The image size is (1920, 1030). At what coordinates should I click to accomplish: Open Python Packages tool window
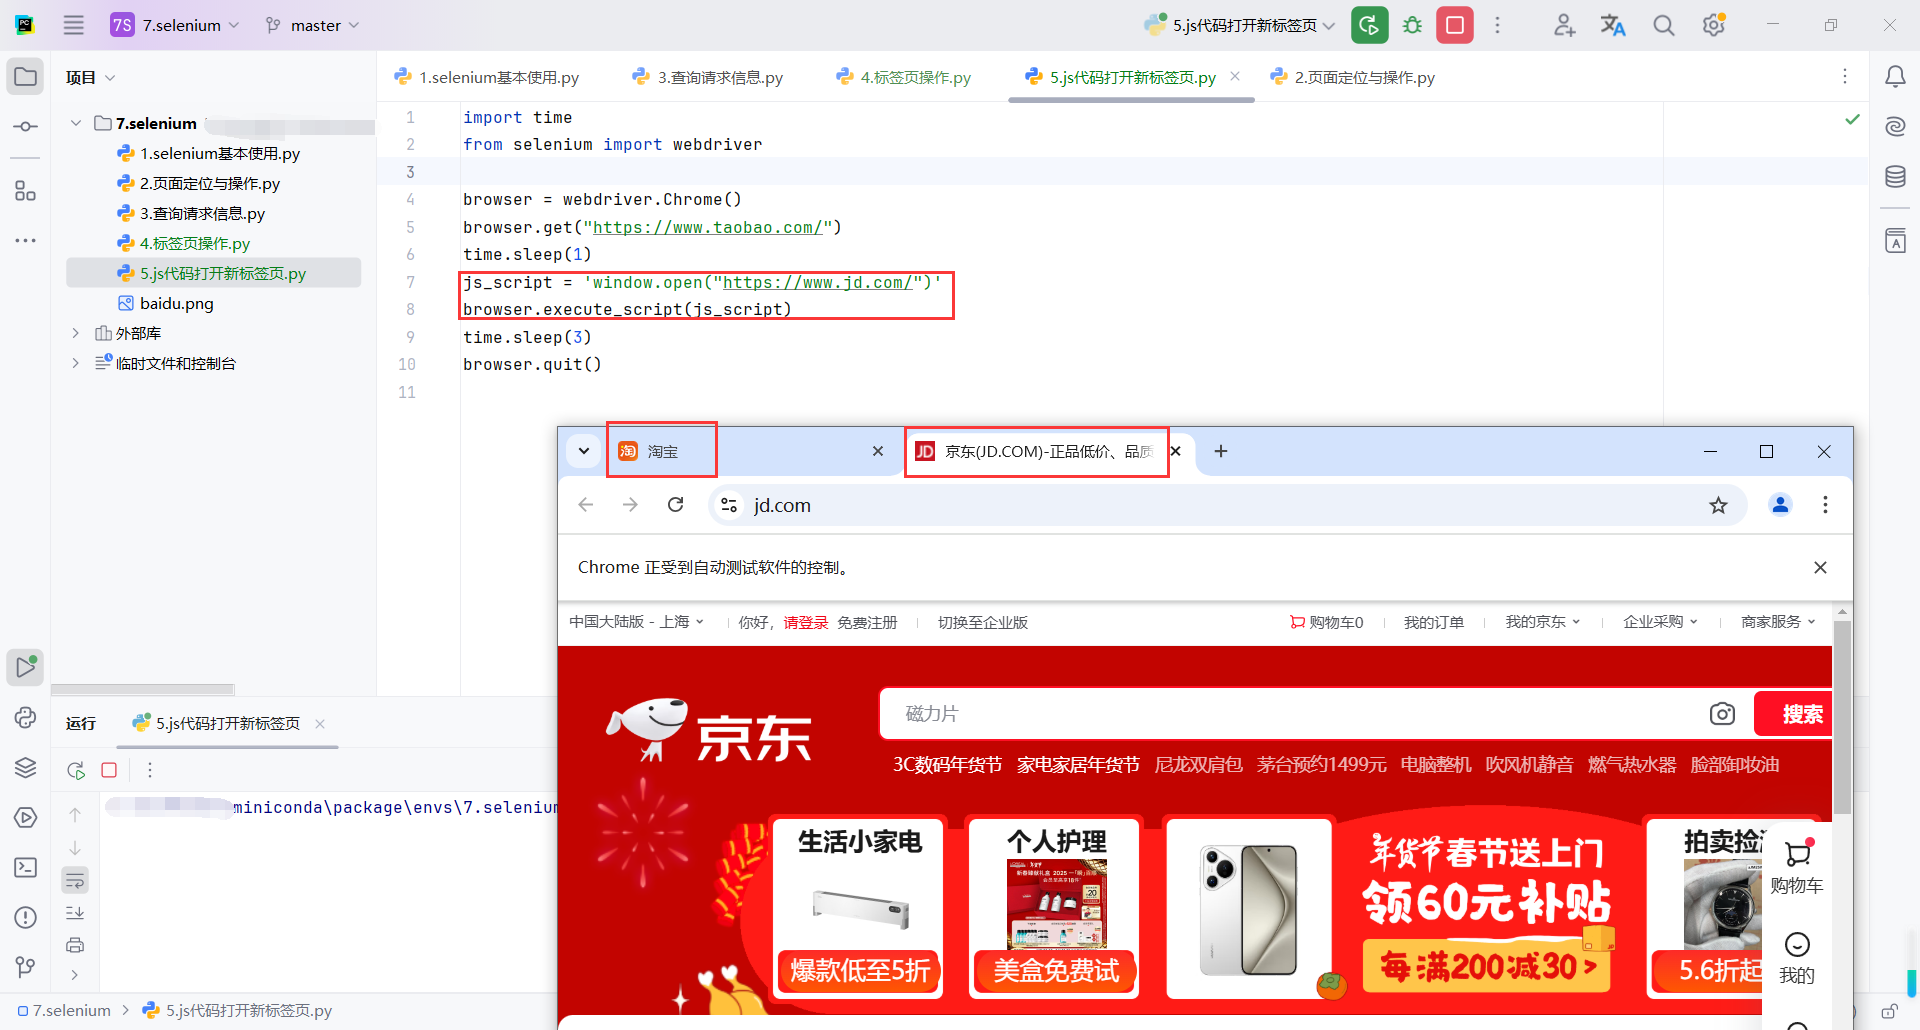(25, 767)
